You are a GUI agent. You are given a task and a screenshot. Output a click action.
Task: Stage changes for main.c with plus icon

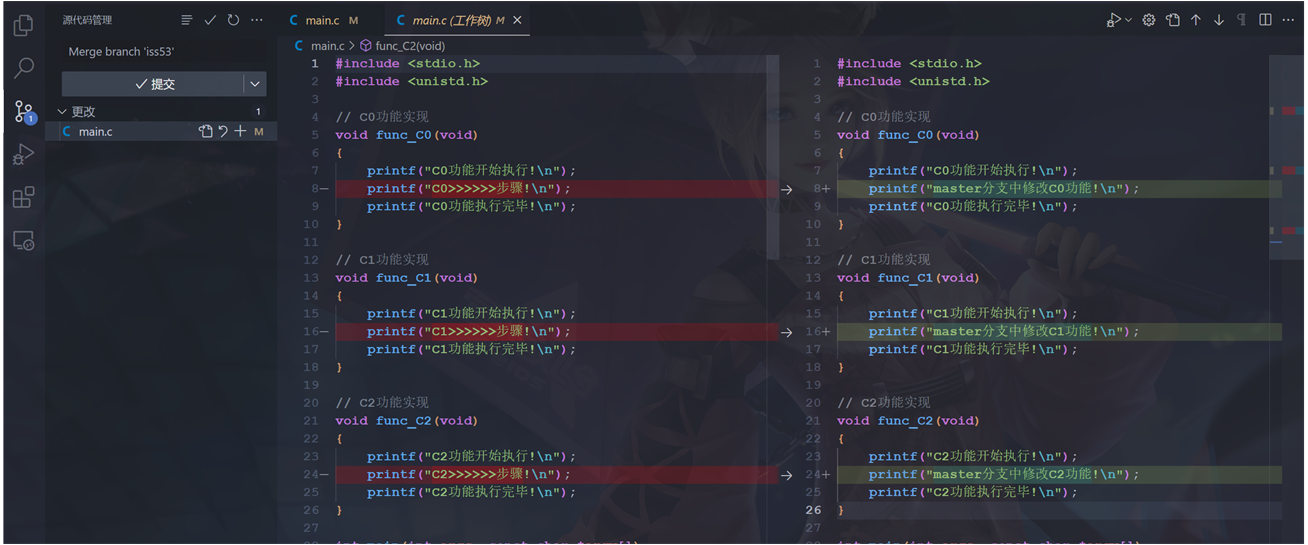click(240, 132)
